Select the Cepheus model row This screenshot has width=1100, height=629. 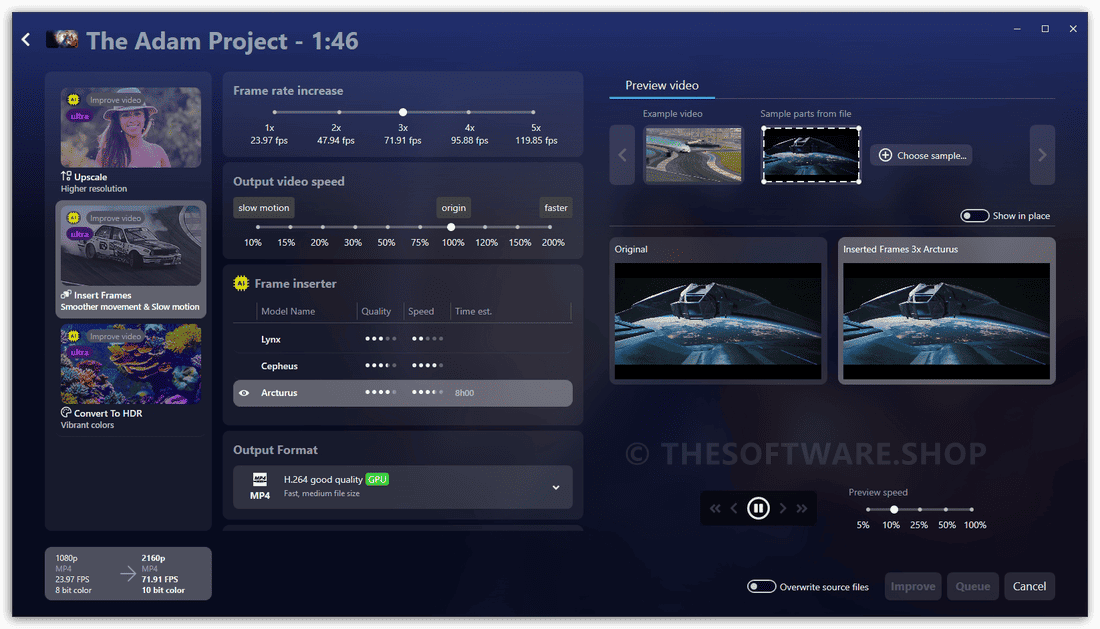(403, 365)
